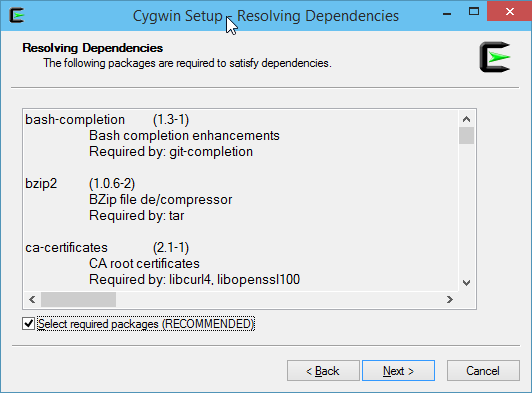Select the ca-certificates package entry

66,247
